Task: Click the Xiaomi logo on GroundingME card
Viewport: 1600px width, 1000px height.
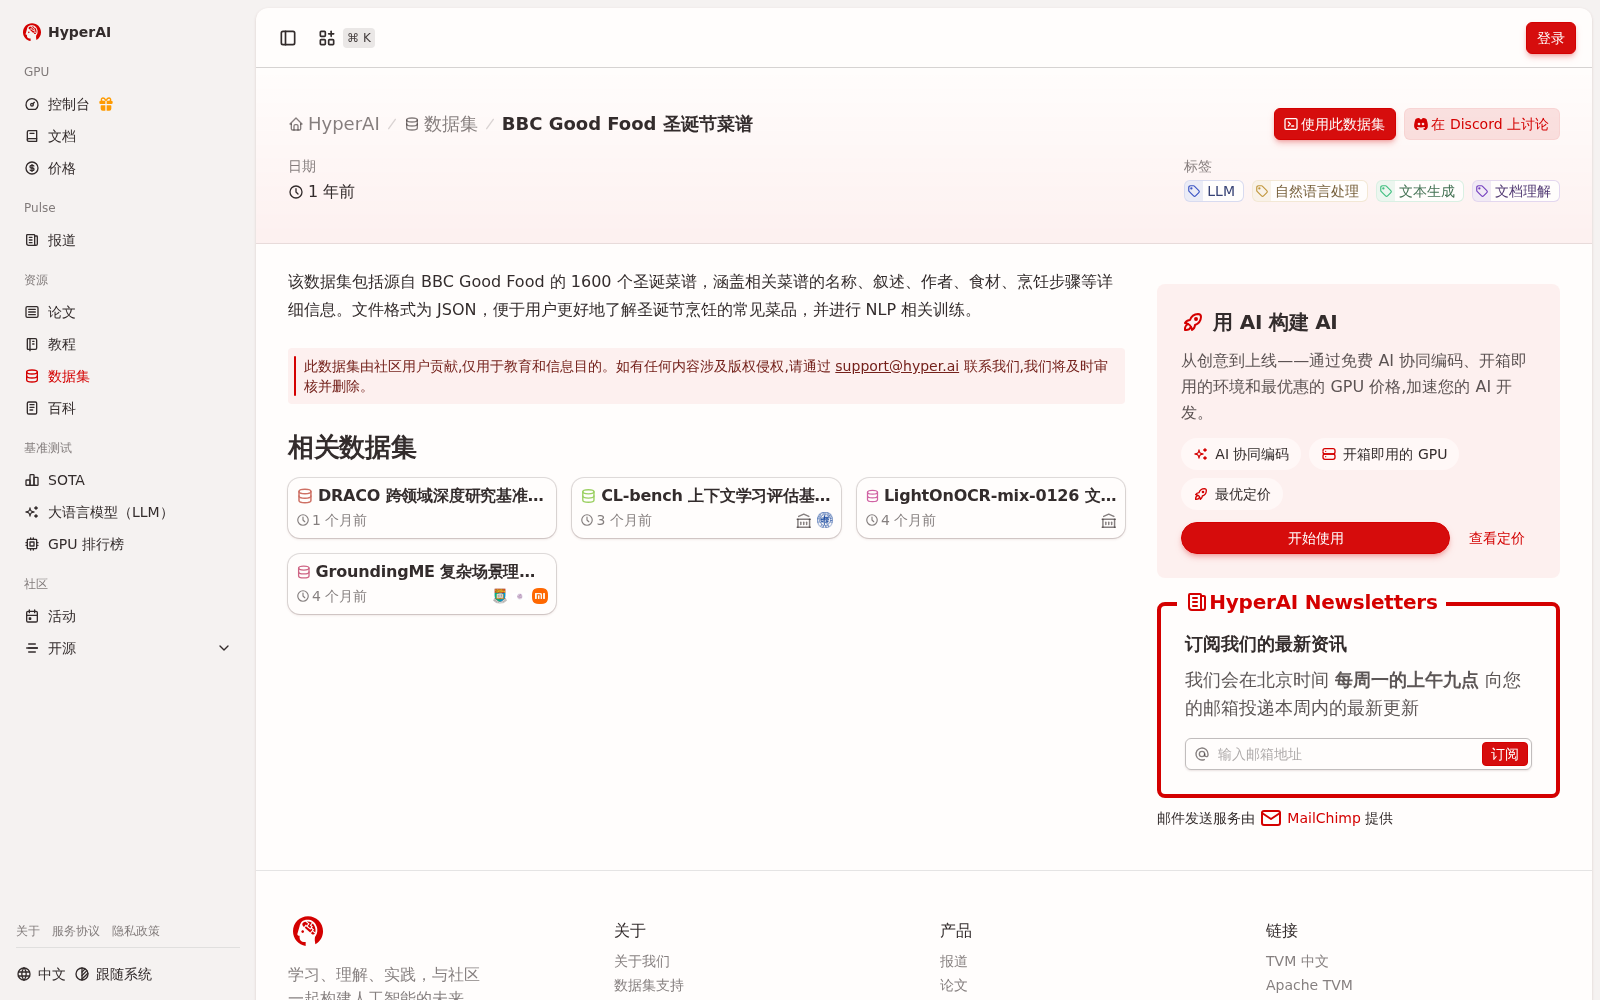Action: [x=540, y=596]
